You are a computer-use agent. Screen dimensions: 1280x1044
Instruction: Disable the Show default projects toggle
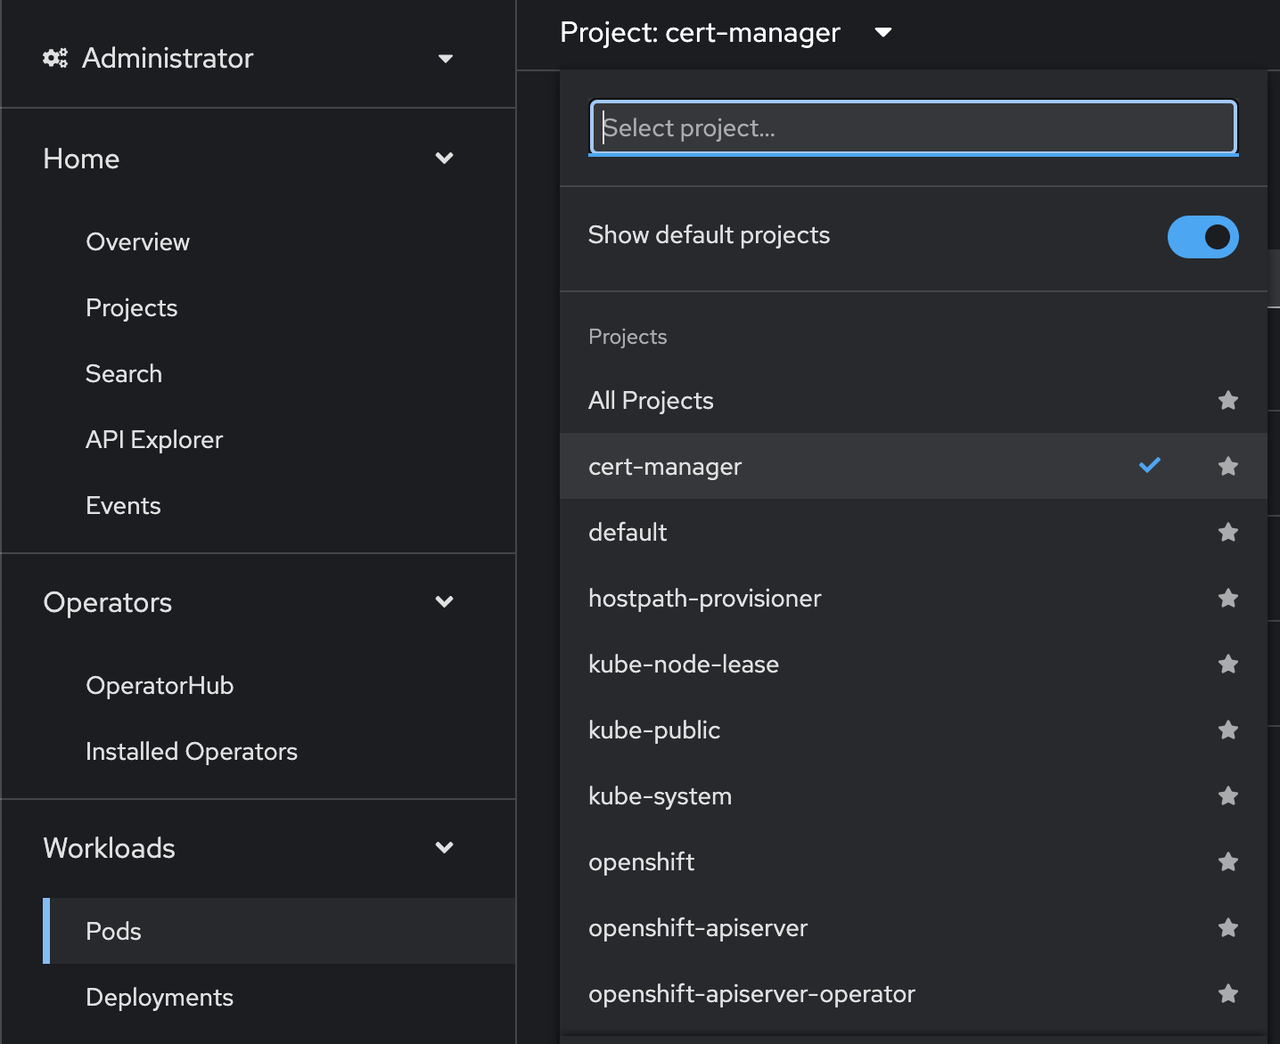point(1203,237)
